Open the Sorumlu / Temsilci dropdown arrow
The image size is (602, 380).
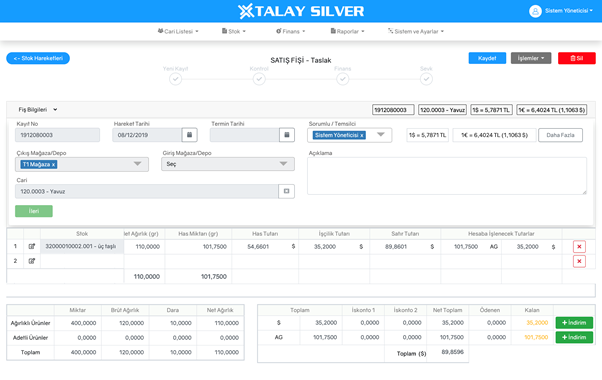point(380,135)
